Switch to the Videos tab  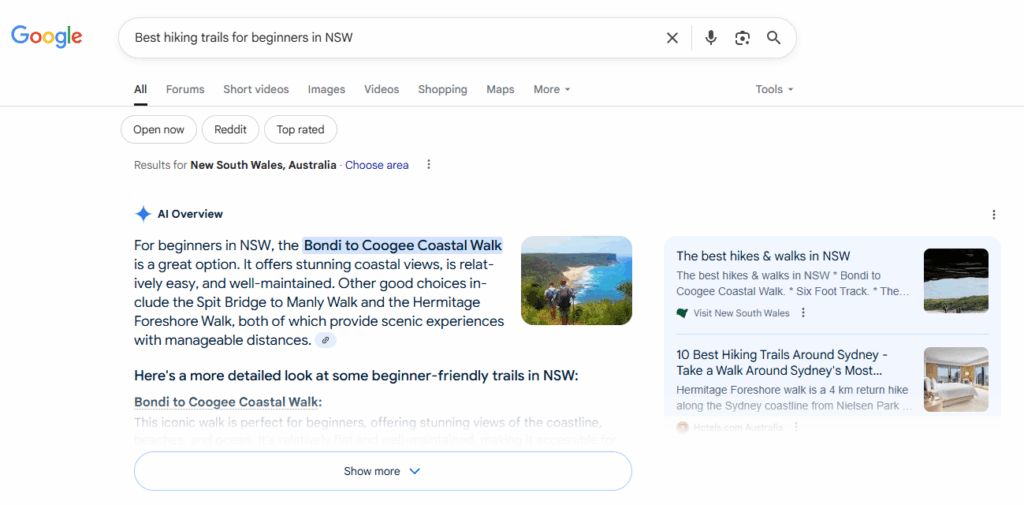pos(381,90)
